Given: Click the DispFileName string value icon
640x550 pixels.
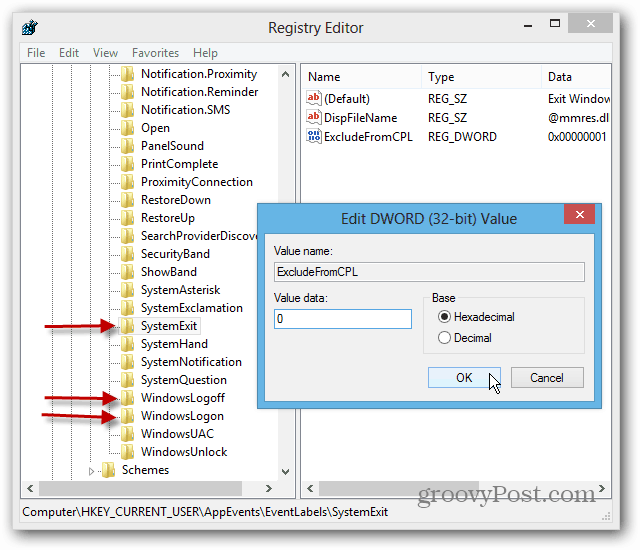Looking at the screenshot, I should click(313, 117).
